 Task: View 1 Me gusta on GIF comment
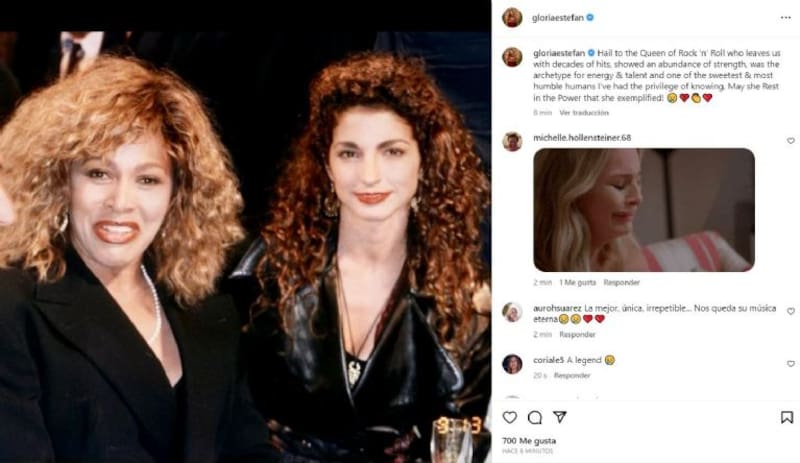pyautogui.click(x=578, y=282)
